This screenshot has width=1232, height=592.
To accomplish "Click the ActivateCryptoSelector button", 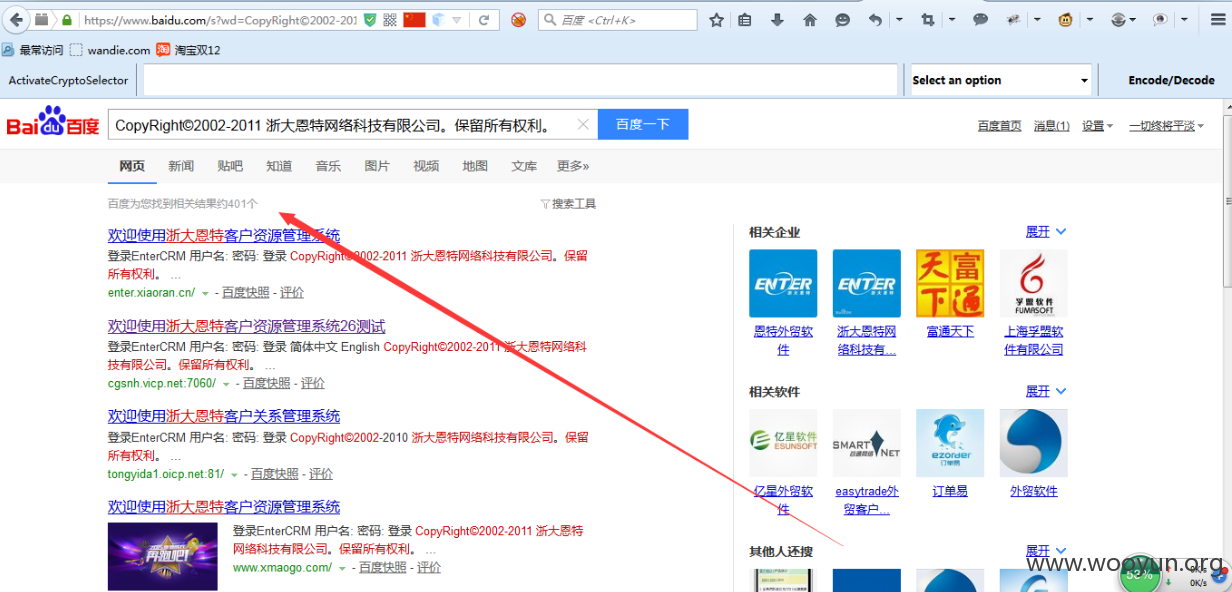I will click(x=69, y=80).
